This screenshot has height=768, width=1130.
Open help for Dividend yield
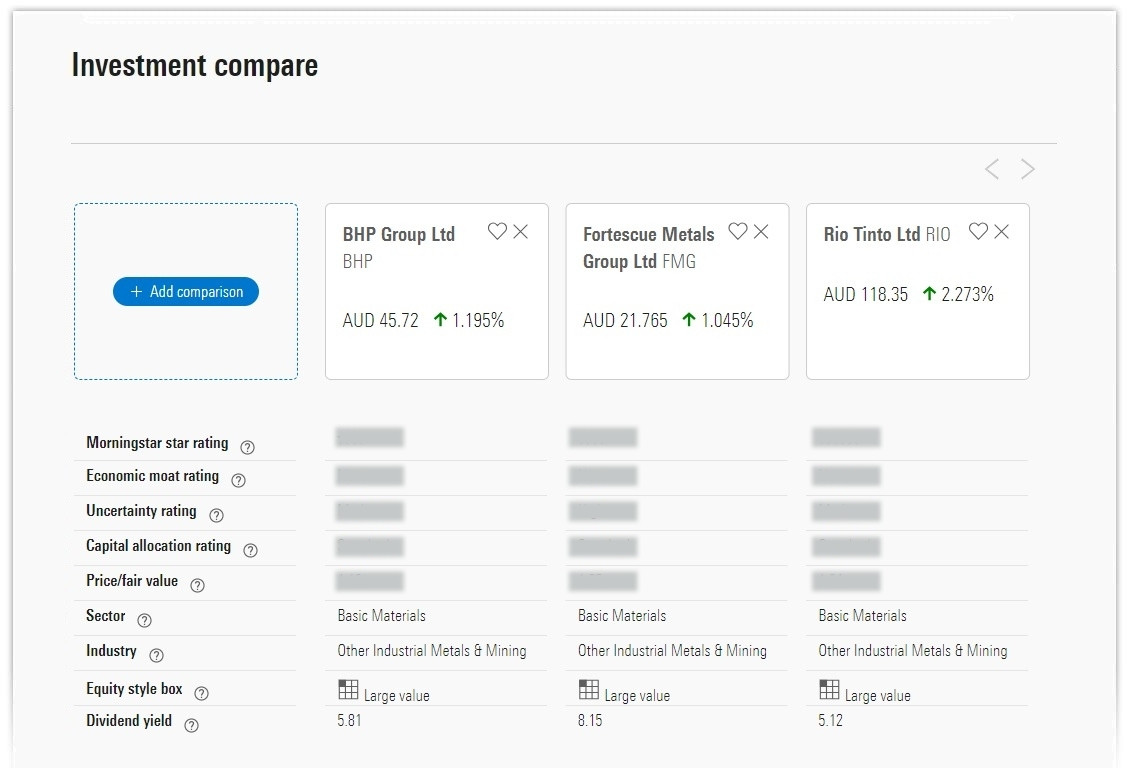click(190, 724)
